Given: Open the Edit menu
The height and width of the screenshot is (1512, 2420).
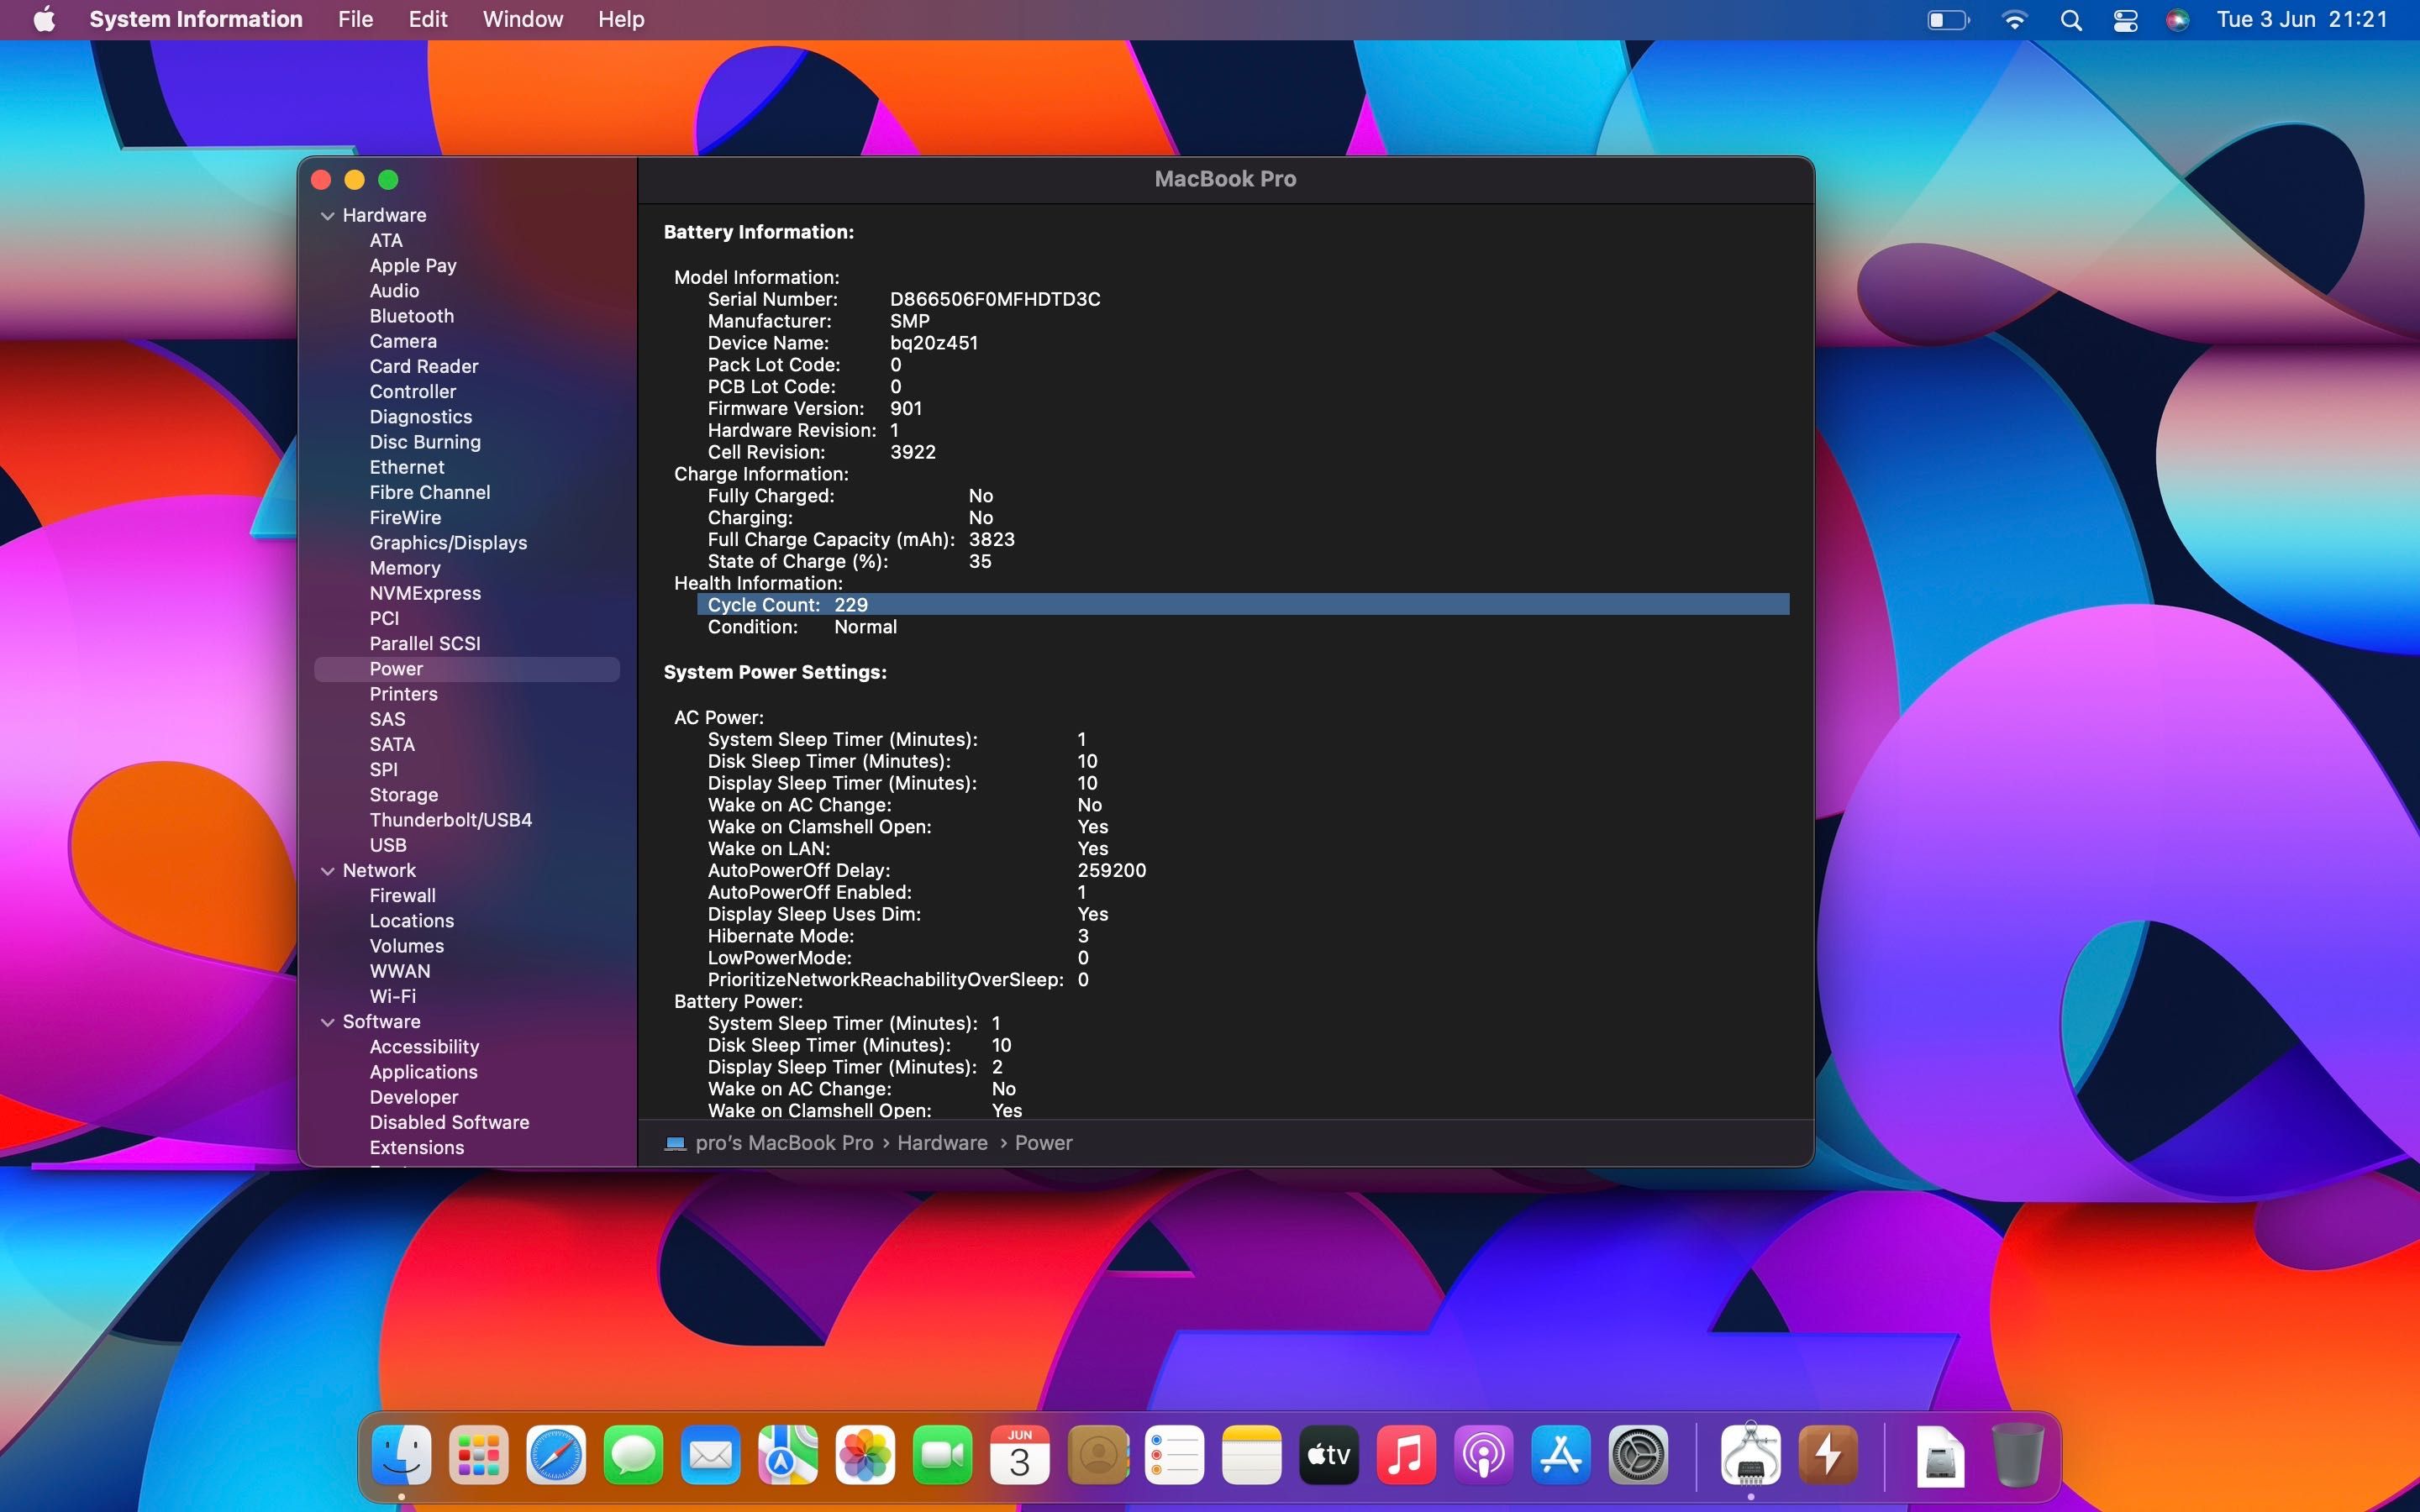Looking at the screenshot, I should [x=428, y=19].
